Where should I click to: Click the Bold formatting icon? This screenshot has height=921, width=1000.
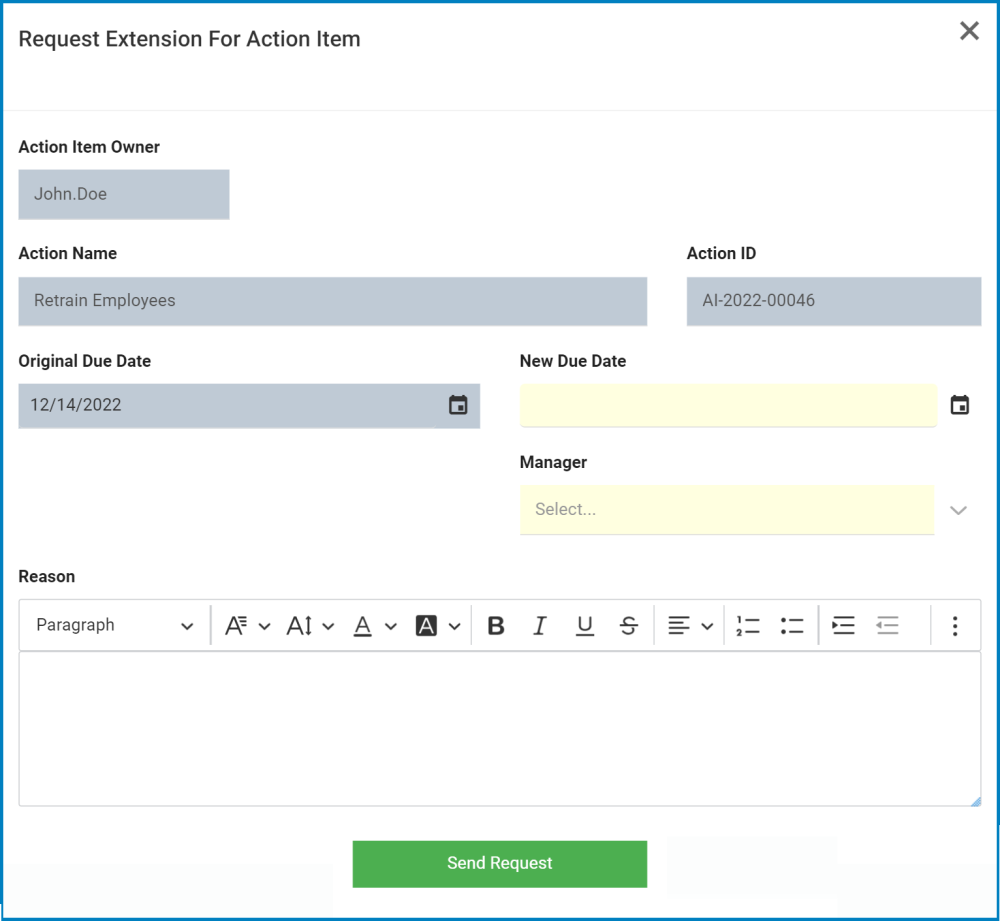495,626
